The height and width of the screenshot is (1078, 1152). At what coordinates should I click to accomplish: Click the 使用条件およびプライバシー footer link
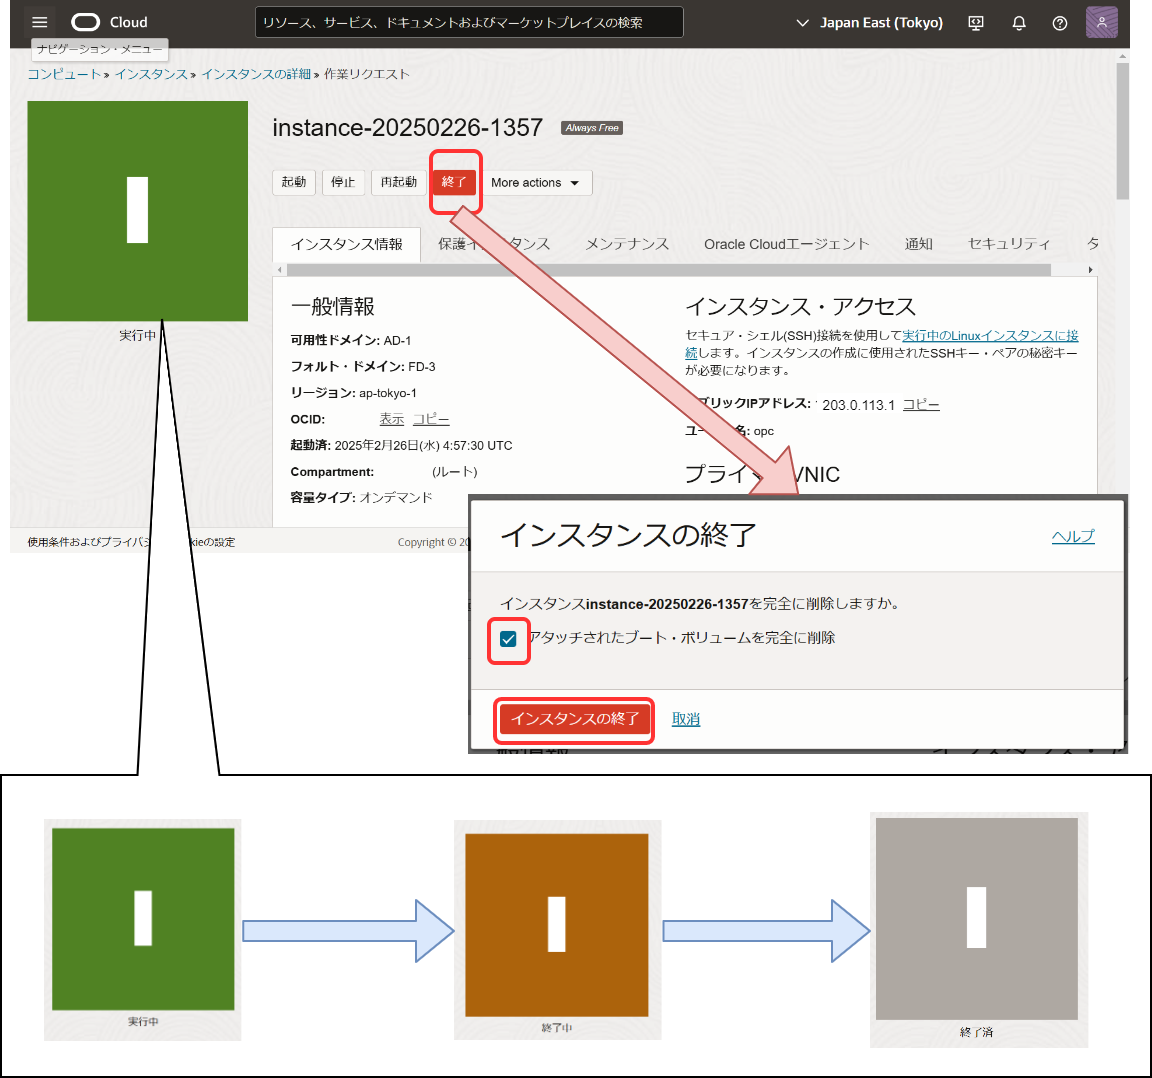click(x=88, y=542)
